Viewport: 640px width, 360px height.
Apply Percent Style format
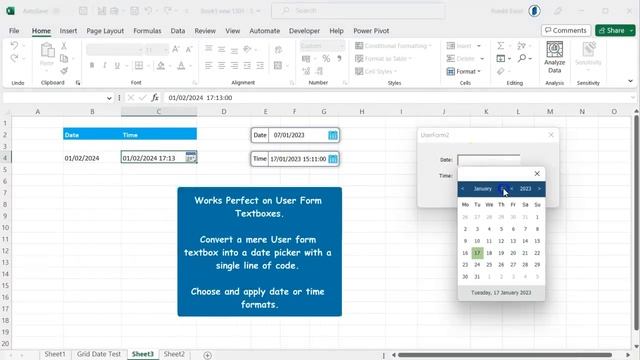click(326, 59)
